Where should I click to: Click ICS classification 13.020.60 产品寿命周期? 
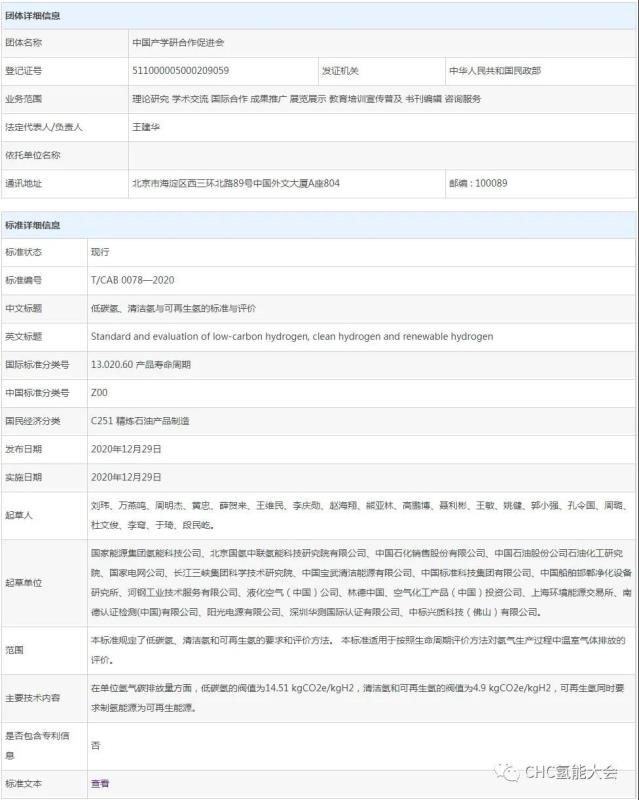coord(140,365)
